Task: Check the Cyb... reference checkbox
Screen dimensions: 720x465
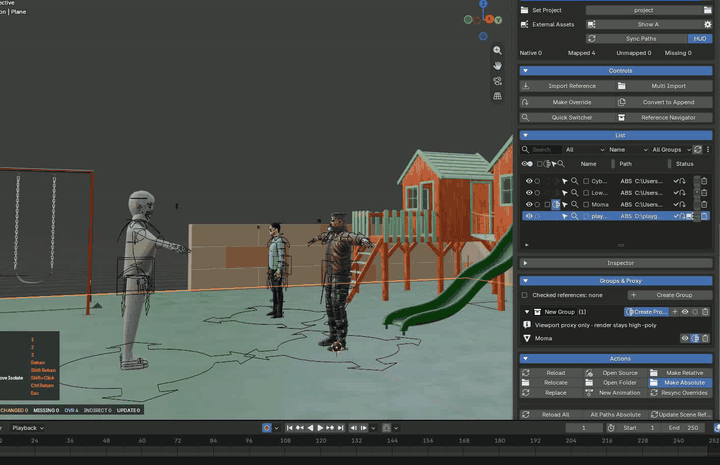Action: [586, 181]
